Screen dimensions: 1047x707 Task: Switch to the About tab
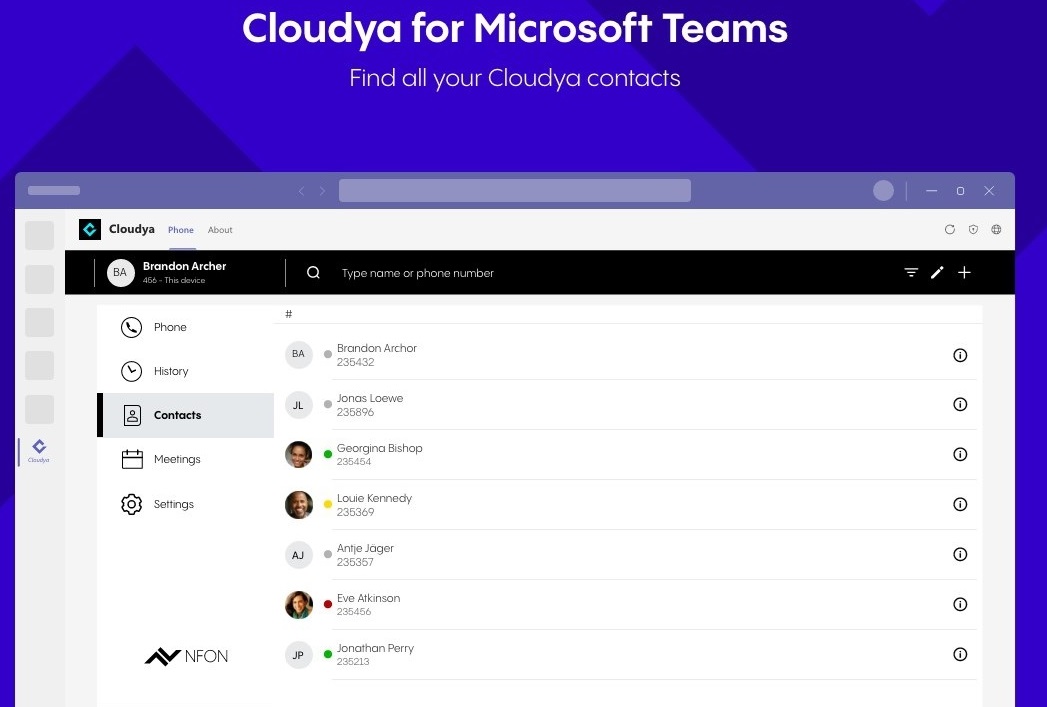tap(220, 230)
